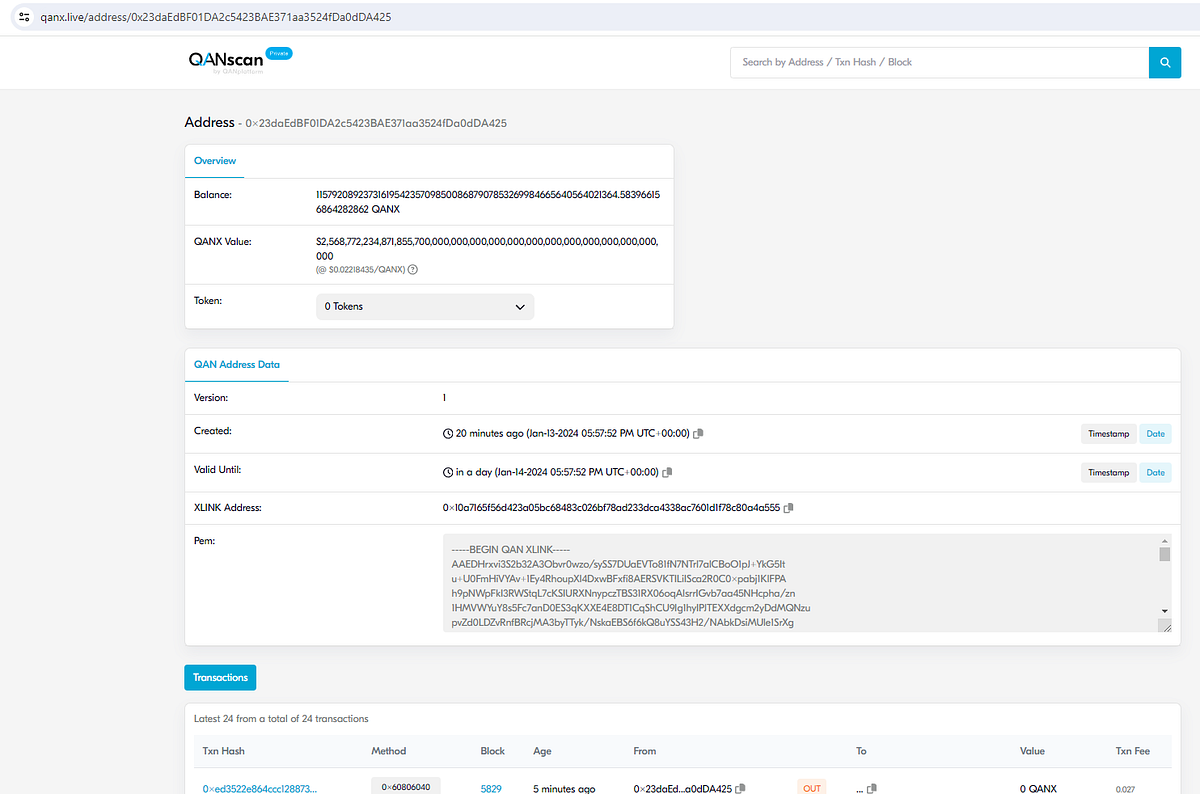Toggle the Created row to Timestamp view
The width and height of the screenshot is (1200, 794).
[1108, 433]
